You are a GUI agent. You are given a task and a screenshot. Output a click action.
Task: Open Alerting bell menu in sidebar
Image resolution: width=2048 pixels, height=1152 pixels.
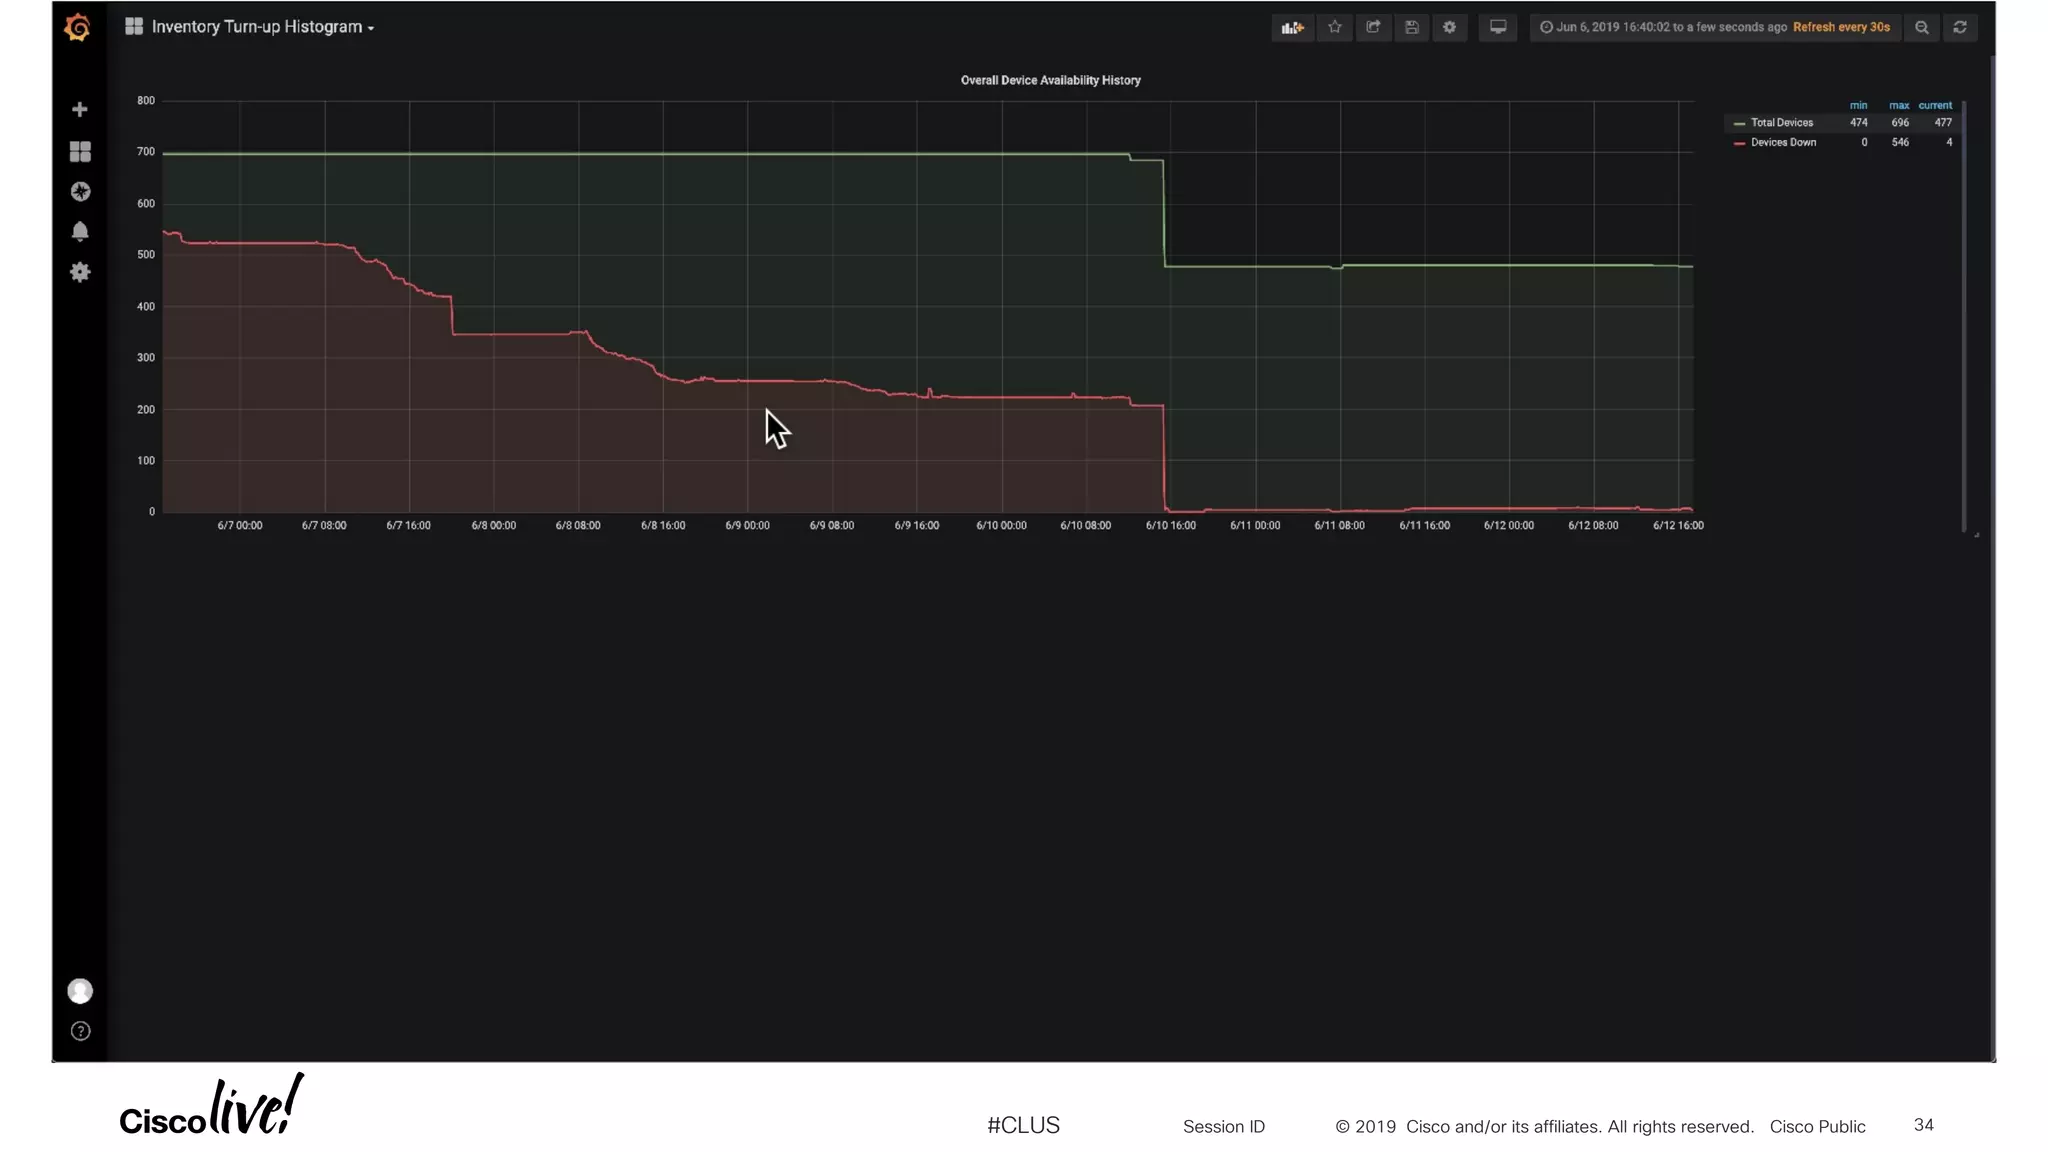(80, 231)
